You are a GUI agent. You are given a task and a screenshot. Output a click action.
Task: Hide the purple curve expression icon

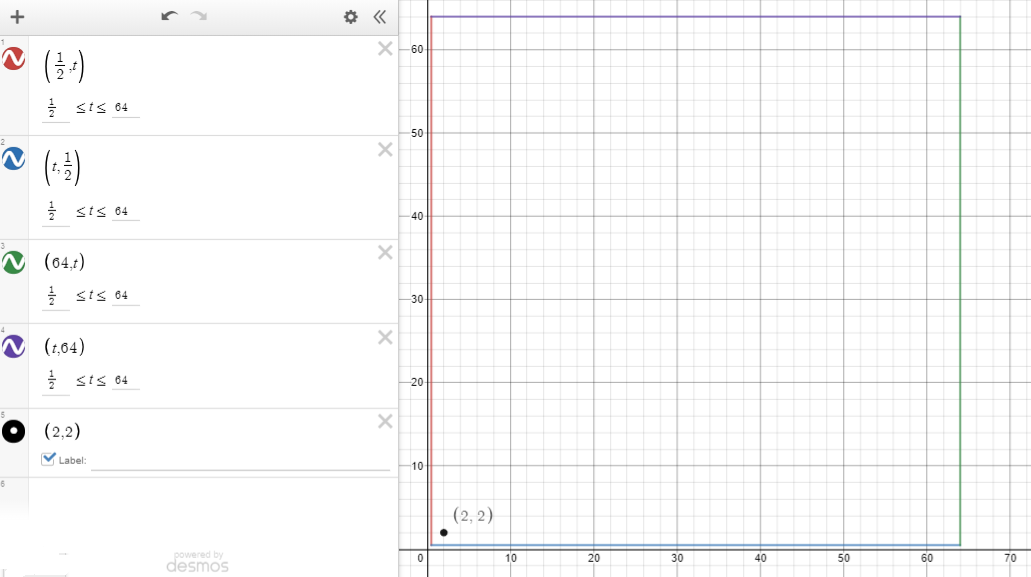click(14, 346)
